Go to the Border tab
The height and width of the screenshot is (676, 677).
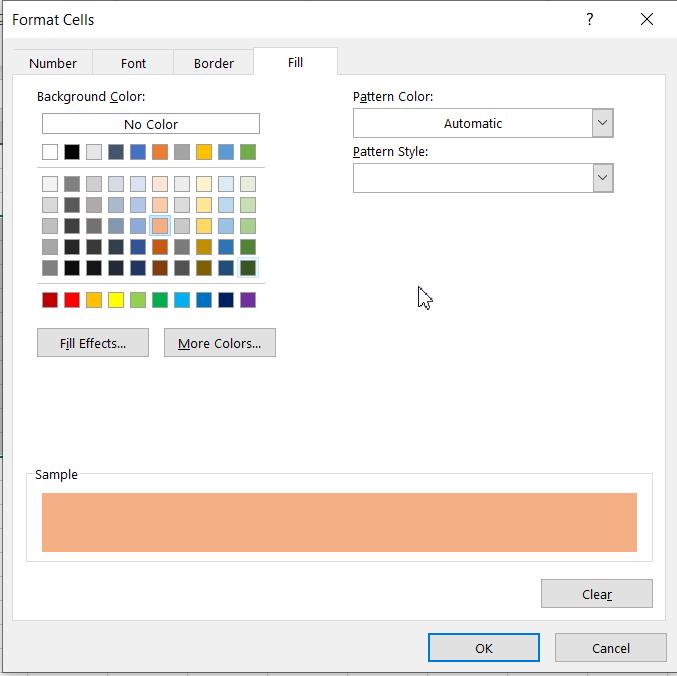coord(214,63)
